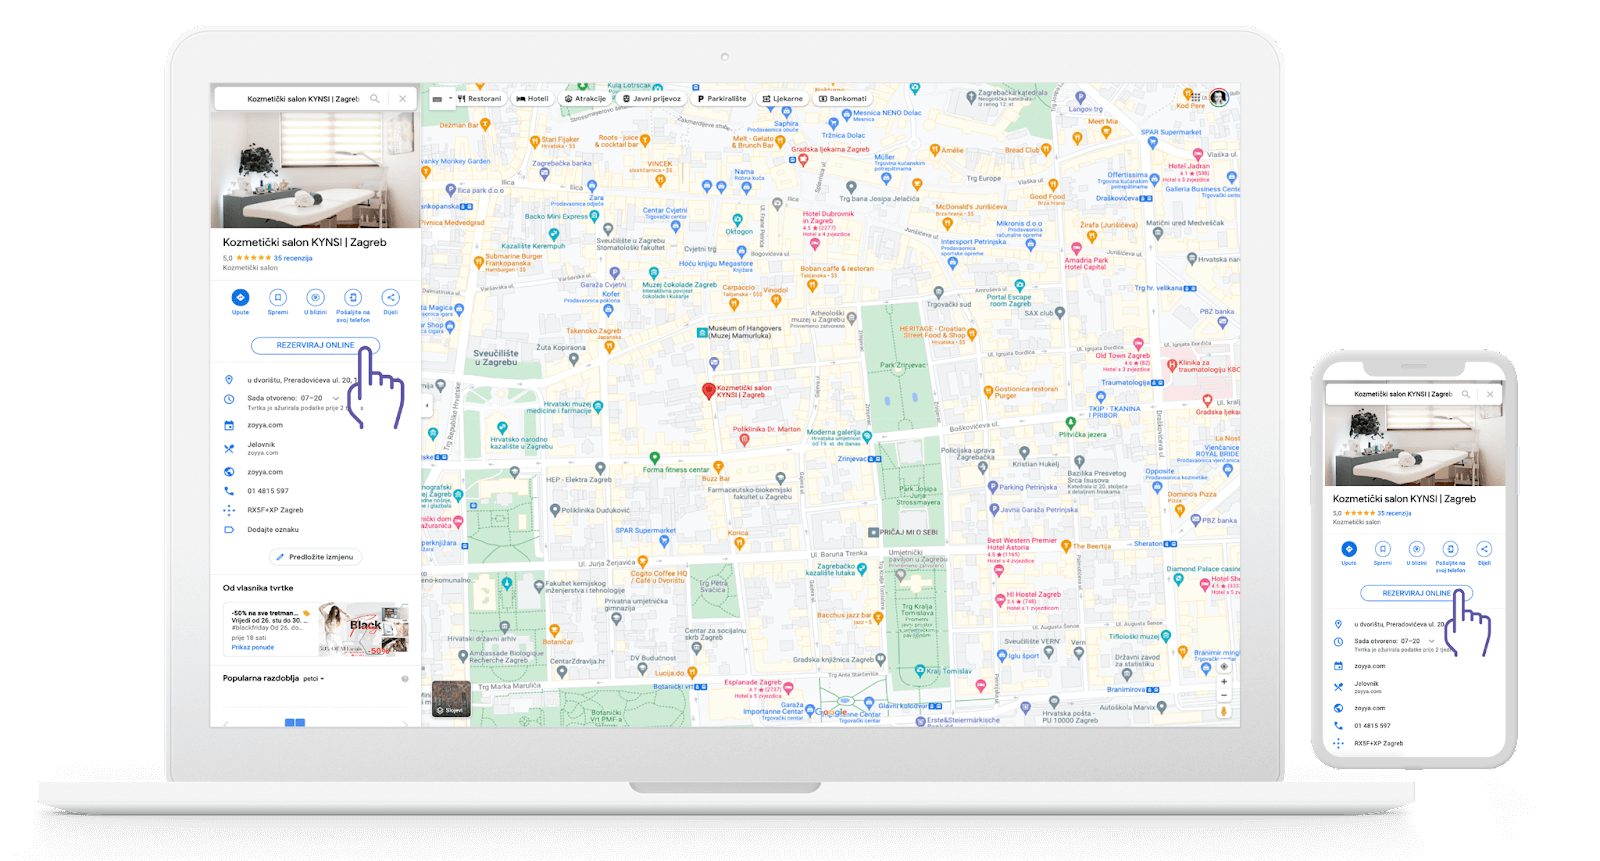Open the 35 recenzija link on the phone
This screenshot has height=861, width=1600.
pos(1394,513)
